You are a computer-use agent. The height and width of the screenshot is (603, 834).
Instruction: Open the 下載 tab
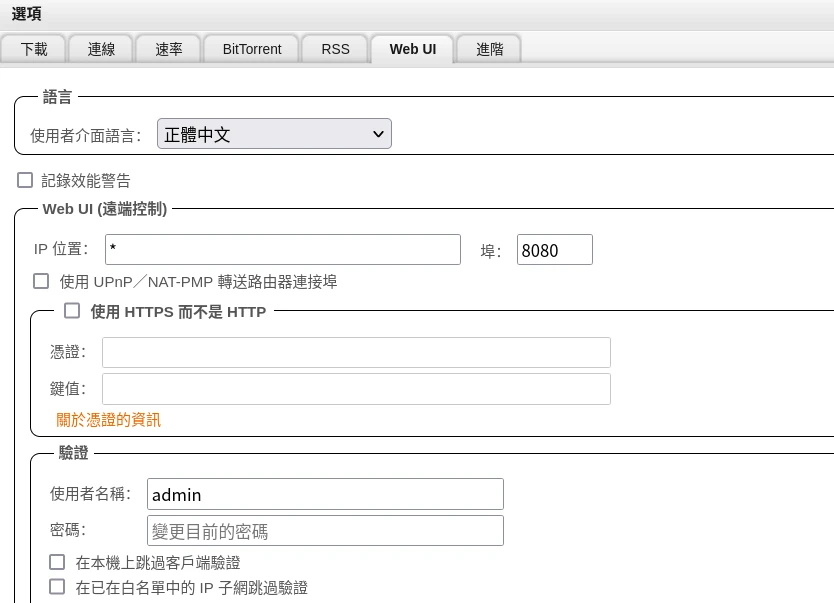tap(34, 49)
